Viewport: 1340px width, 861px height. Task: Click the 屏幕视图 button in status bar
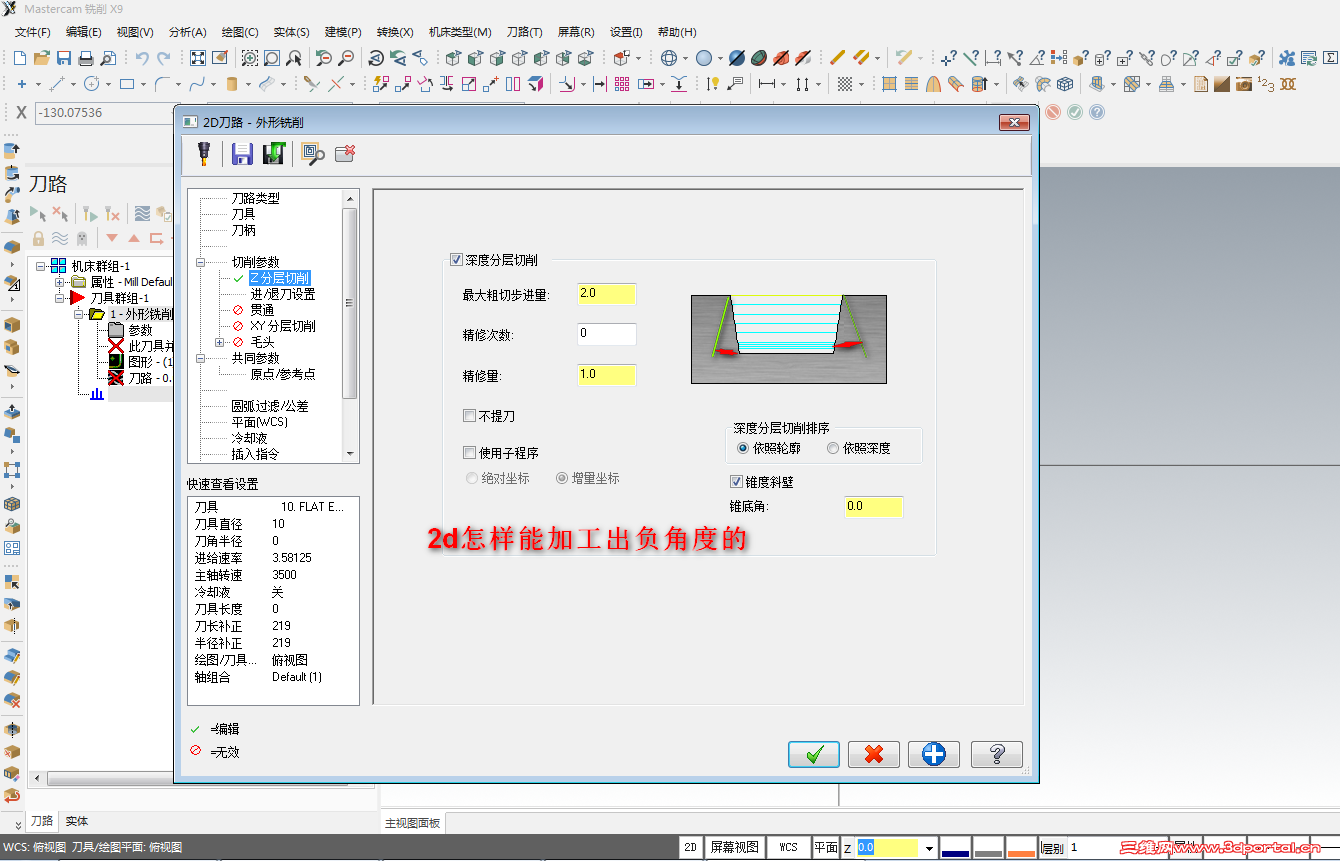734,847
